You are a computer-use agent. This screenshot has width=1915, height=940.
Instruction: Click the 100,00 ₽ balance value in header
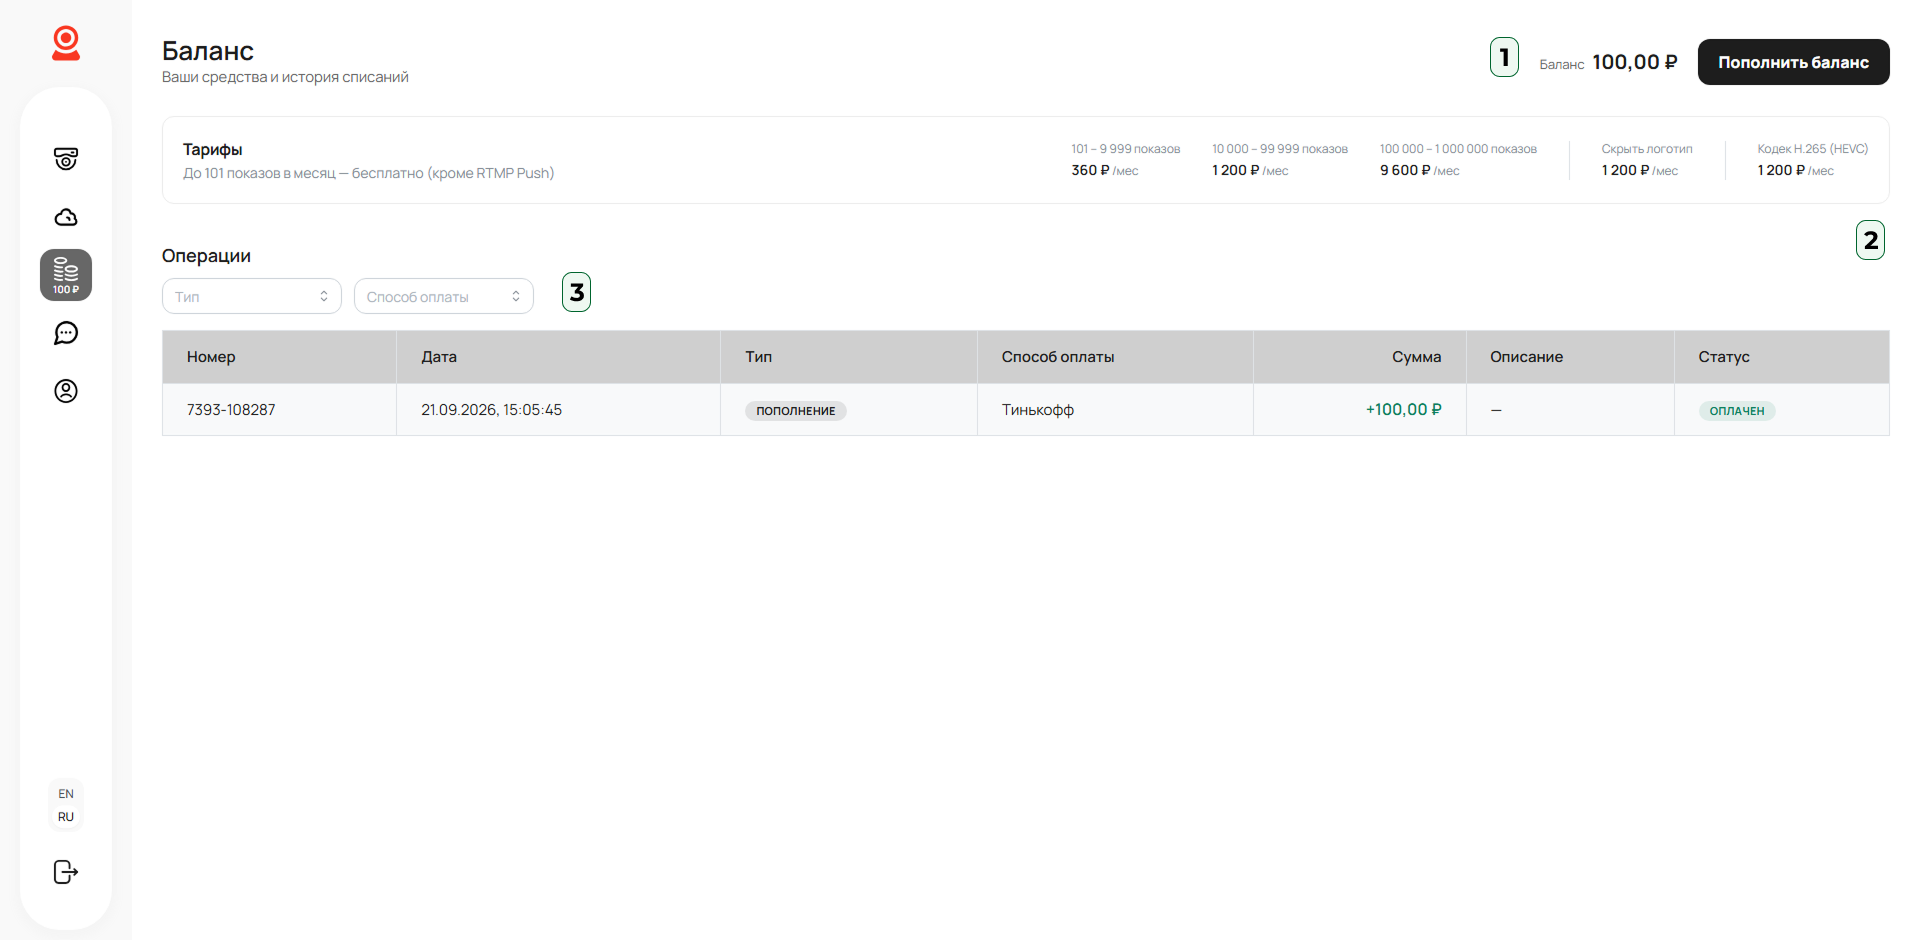(x=1634, y=62)
